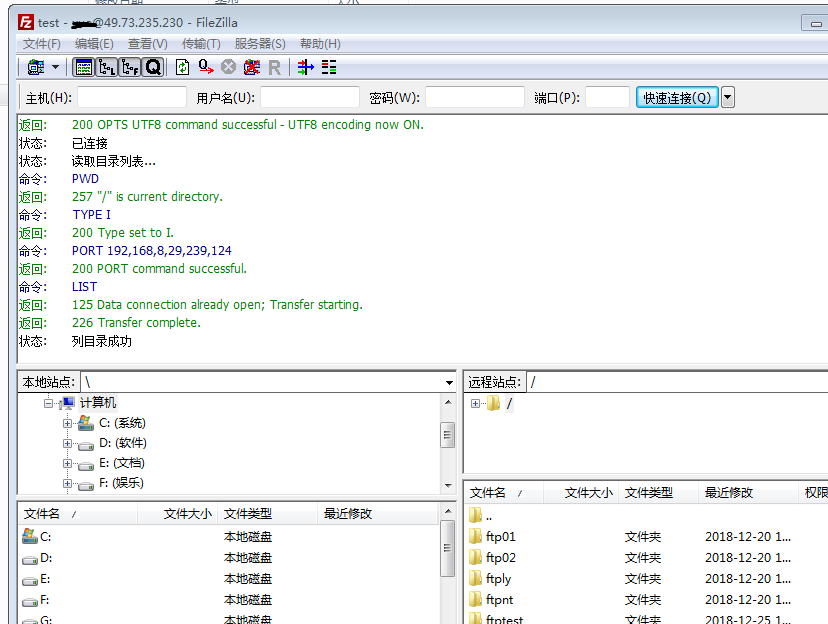This screenshot has height=624, width=828.
Task: Select F: (娱乐) in local tree
Action: pos(121,483)
